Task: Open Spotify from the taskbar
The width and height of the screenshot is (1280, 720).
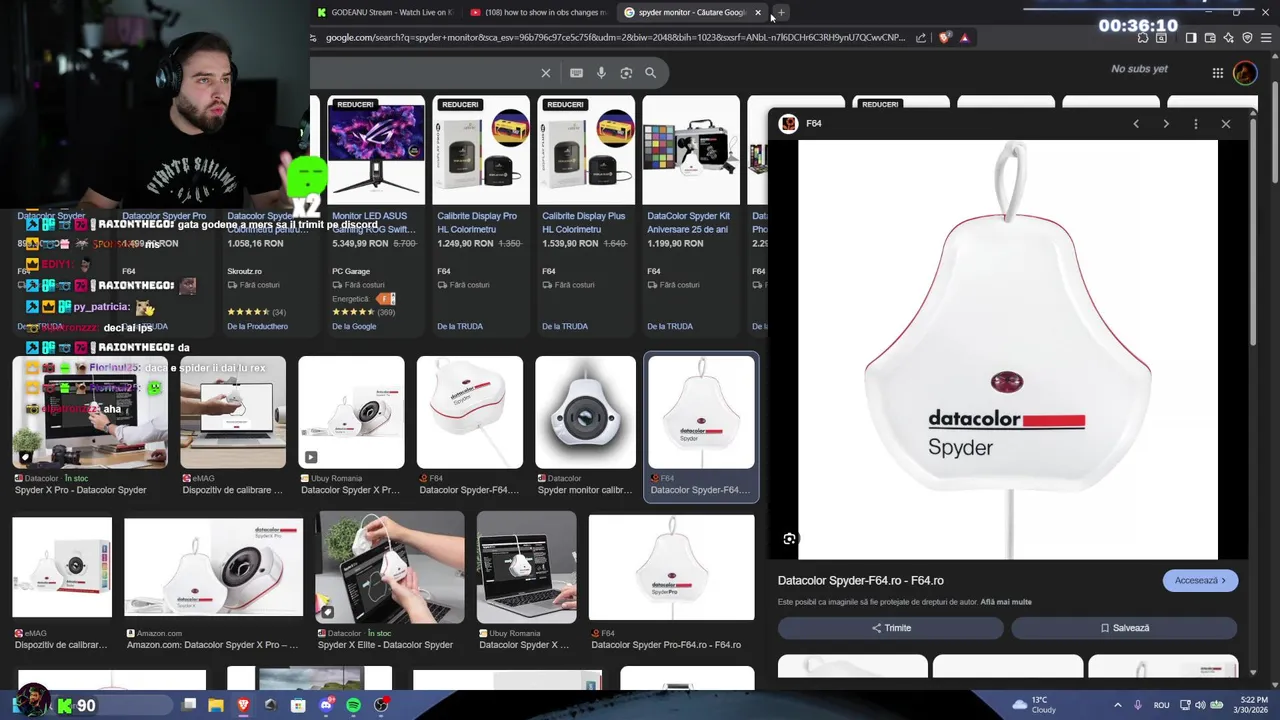Action: [353, 706]
